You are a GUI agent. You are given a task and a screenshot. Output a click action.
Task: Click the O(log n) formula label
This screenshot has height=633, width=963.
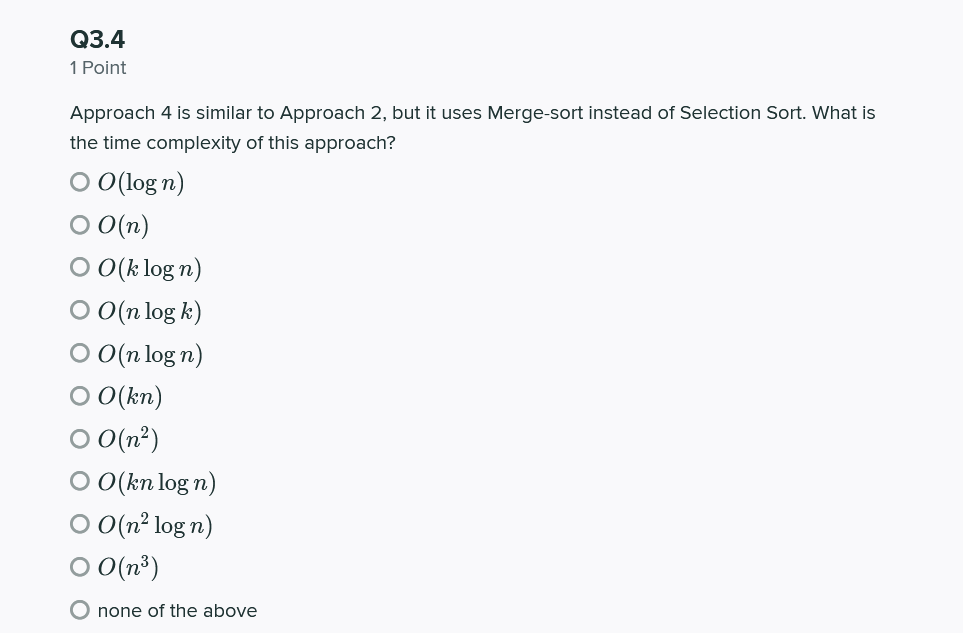(141, 183)
